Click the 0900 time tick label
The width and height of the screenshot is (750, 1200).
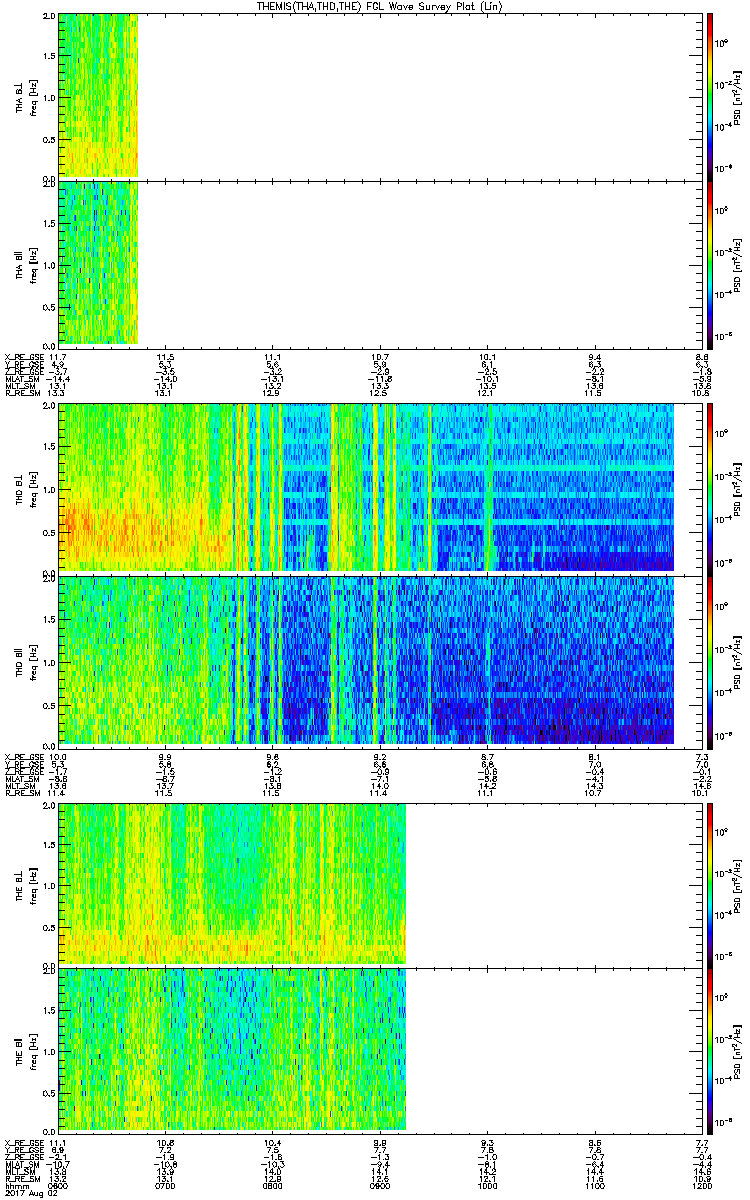coord(380,1185)
